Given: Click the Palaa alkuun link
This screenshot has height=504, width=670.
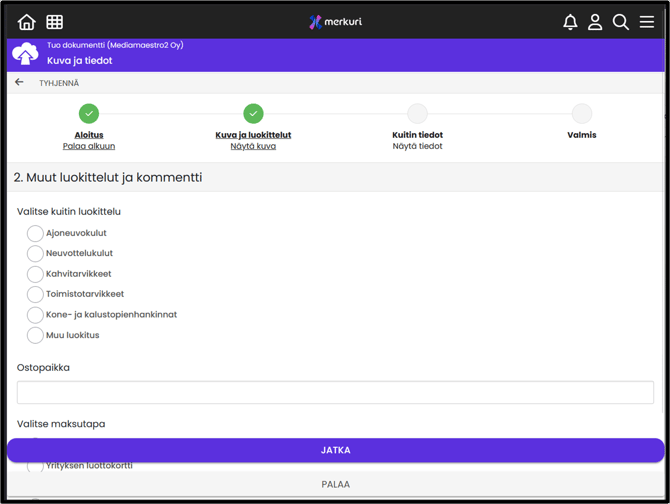Looking at the screenshot, I should tap(89, 146).
